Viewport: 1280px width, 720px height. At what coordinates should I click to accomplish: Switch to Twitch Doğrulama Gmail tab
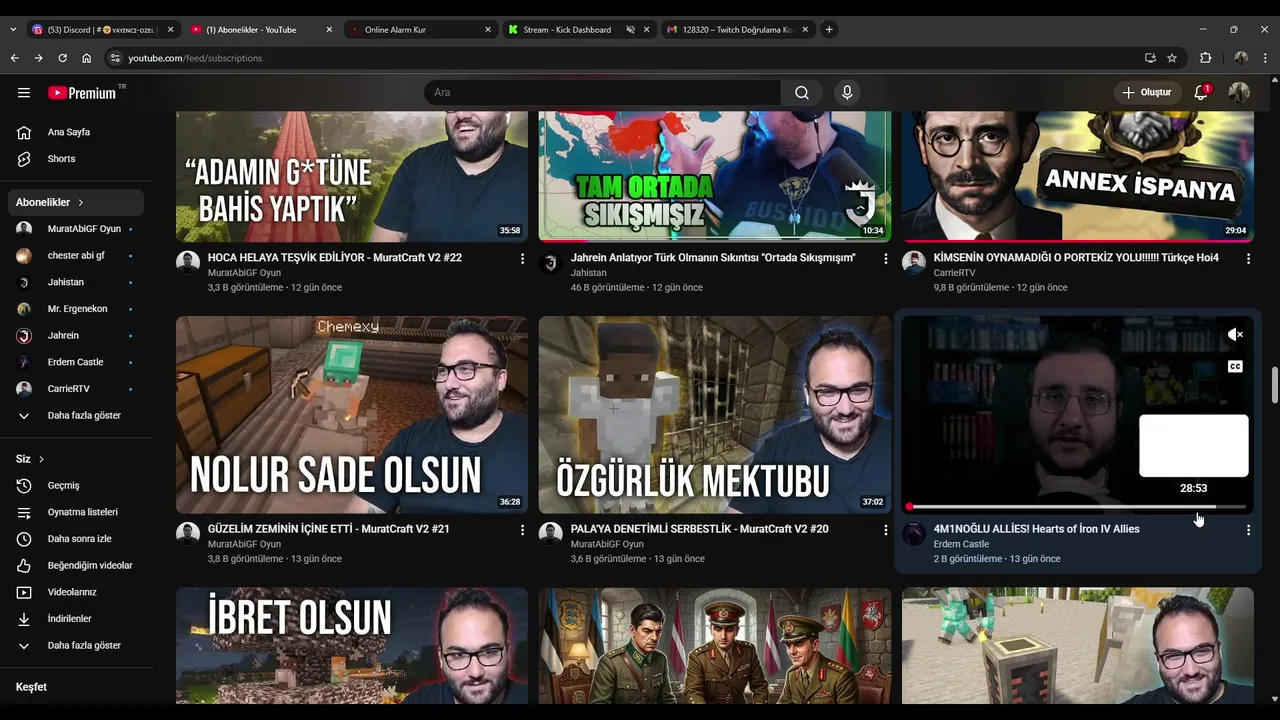tap(738, 30)
